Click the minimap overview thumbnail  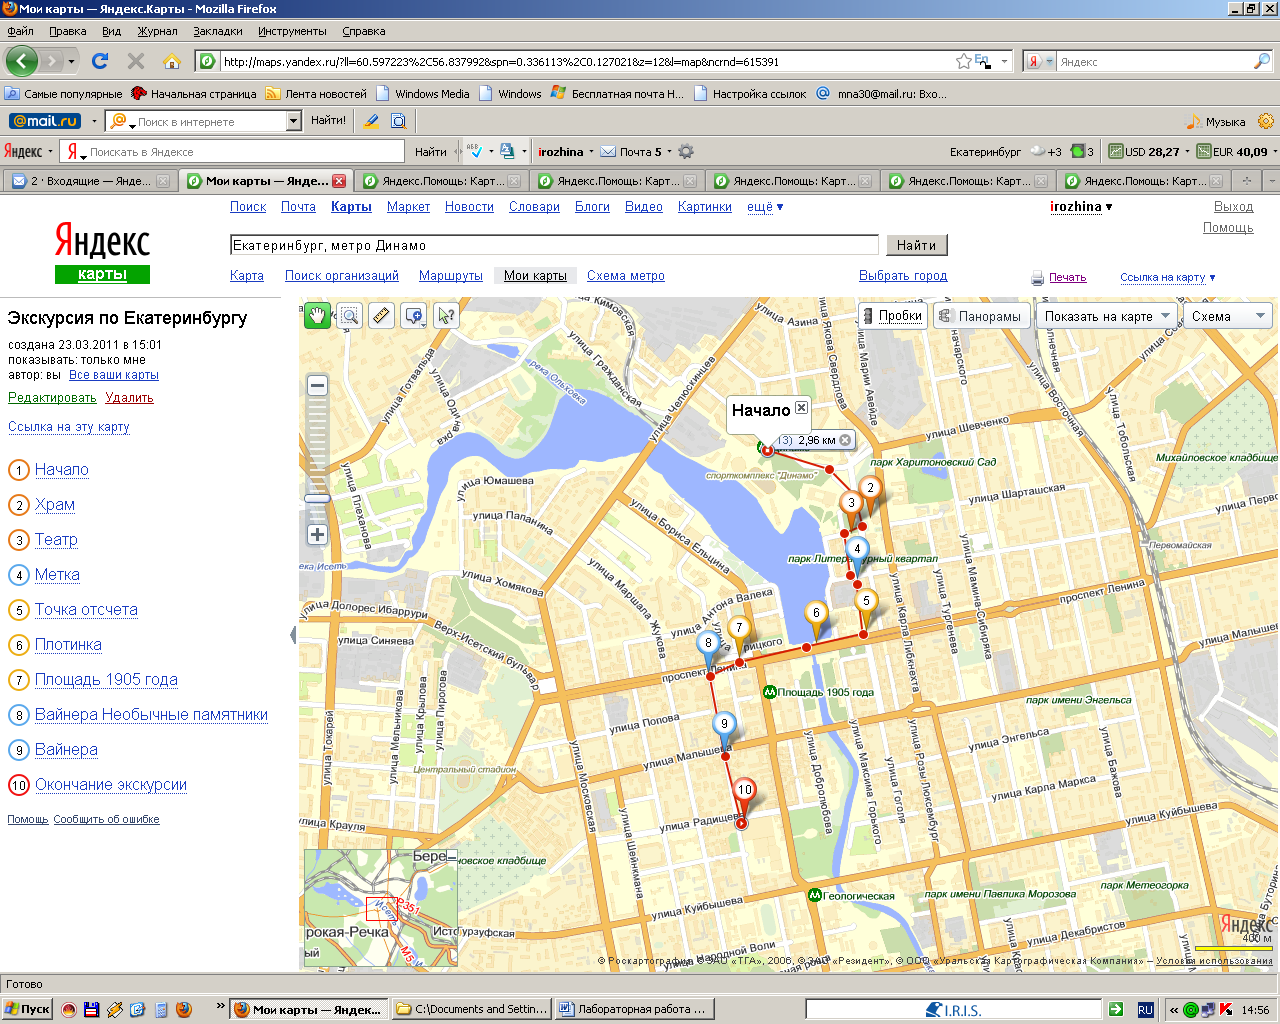click(x=380, y=908)
